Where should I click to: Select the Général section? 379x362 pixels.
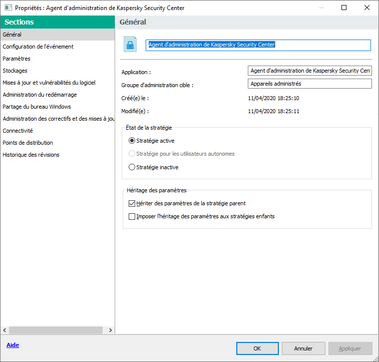click(x=57, y=35)
